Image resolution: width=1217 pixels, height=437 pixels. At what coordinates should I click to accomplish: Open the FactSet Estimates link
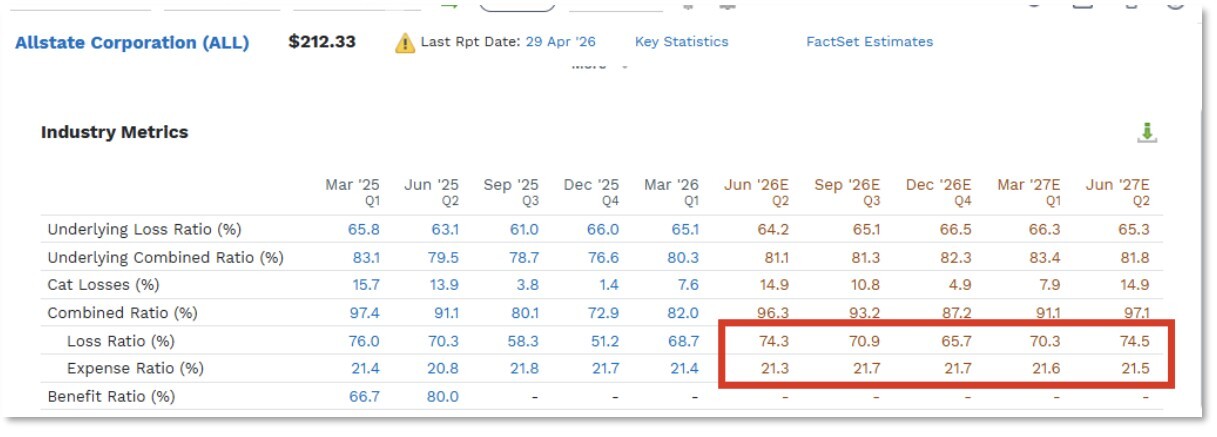(x=870, y=42)
